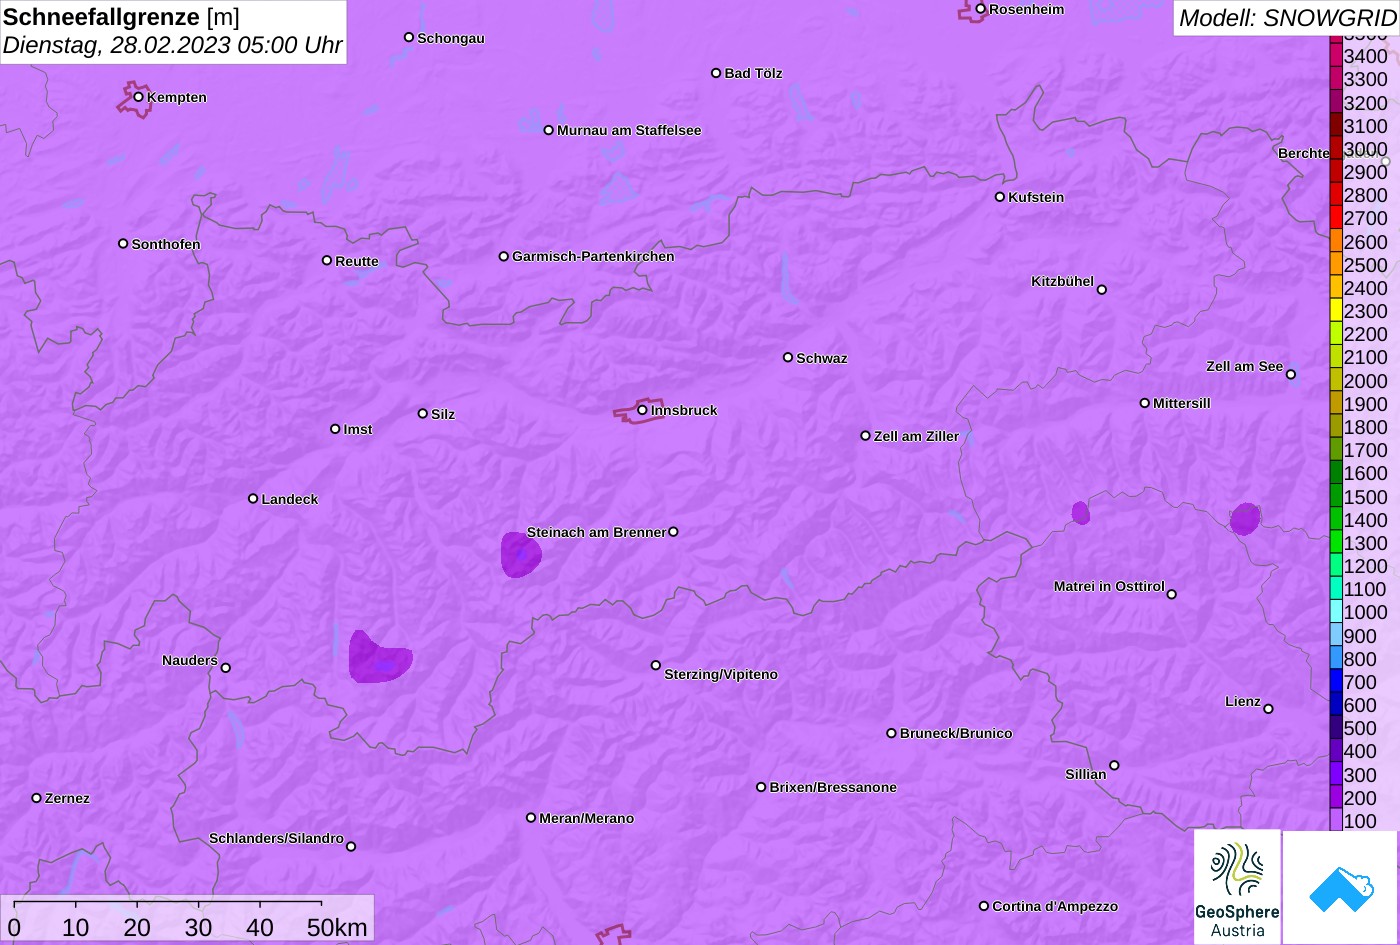Screen dimensions: 1400x945
Task: Click the Schwaz marker circle
Action: pyautogui.click(x=788, y=357)
